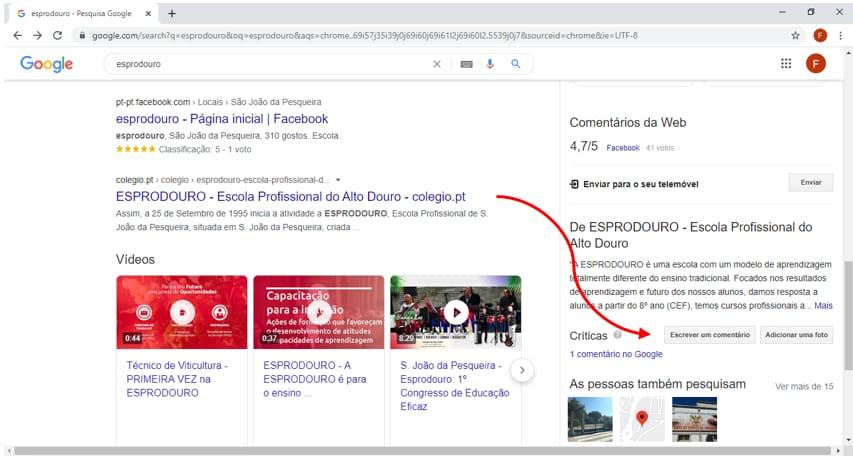Image resolution: width=853 pixels, height=456 pixels.
Task: Open '1 comentário no Google'
Action: (x=616, y=354)
